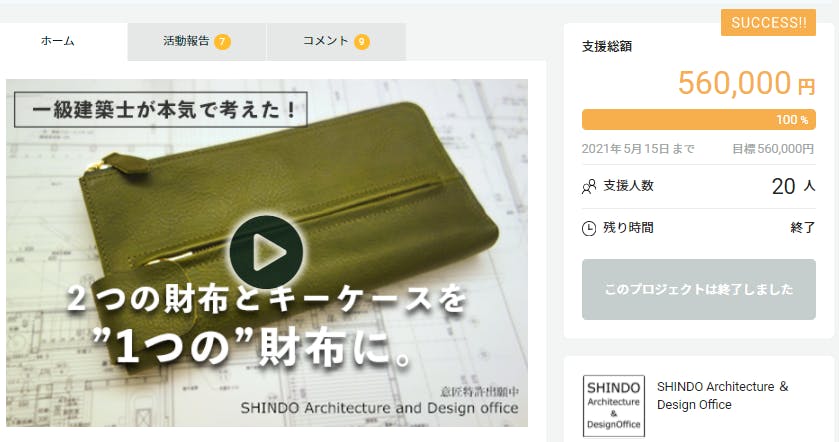This screenshot has height=442, width=839.
Task: Click このプロジェクトは終了しました button
Action: (699, 289)
